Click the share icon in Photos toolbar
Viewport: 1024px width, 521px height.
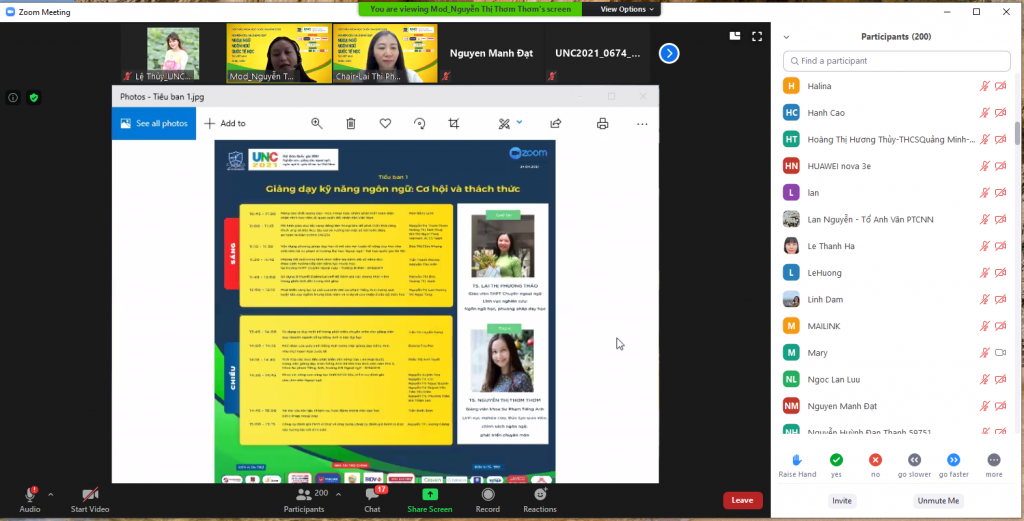pos(556,123)
